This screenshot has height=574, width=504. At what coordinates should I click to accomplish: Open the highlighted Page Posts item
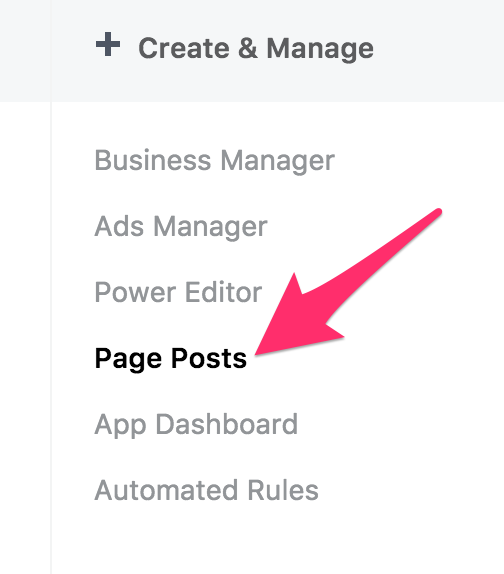(x=171, y=358)
